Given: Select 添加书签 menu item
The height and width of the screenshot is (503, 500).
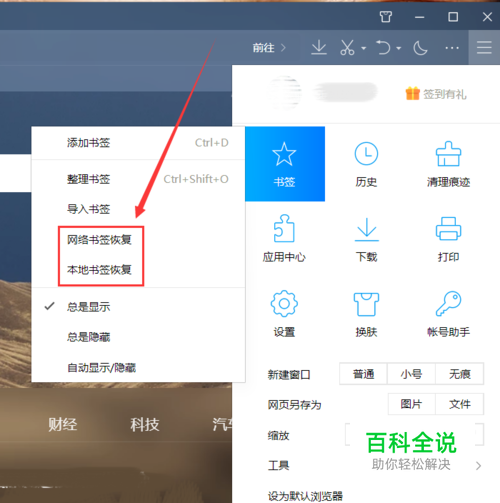Looking at the screenshot, I should (138, 143).
